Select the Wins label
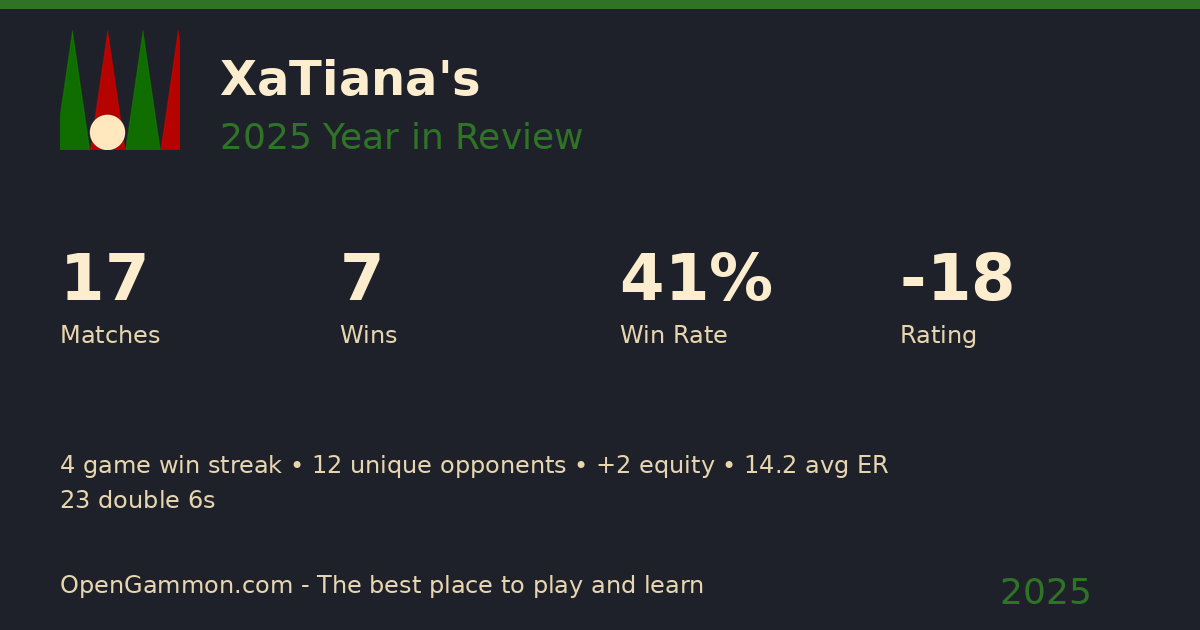 coord(368,336)
